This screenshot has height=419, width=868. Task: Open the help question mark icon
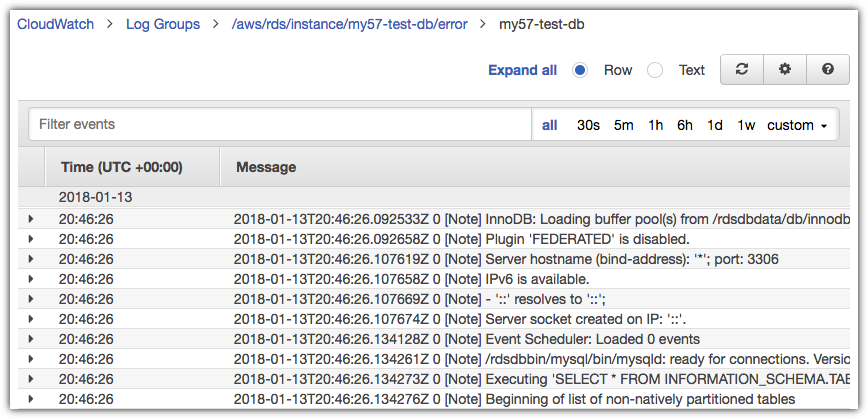click(x=828, y=69)
